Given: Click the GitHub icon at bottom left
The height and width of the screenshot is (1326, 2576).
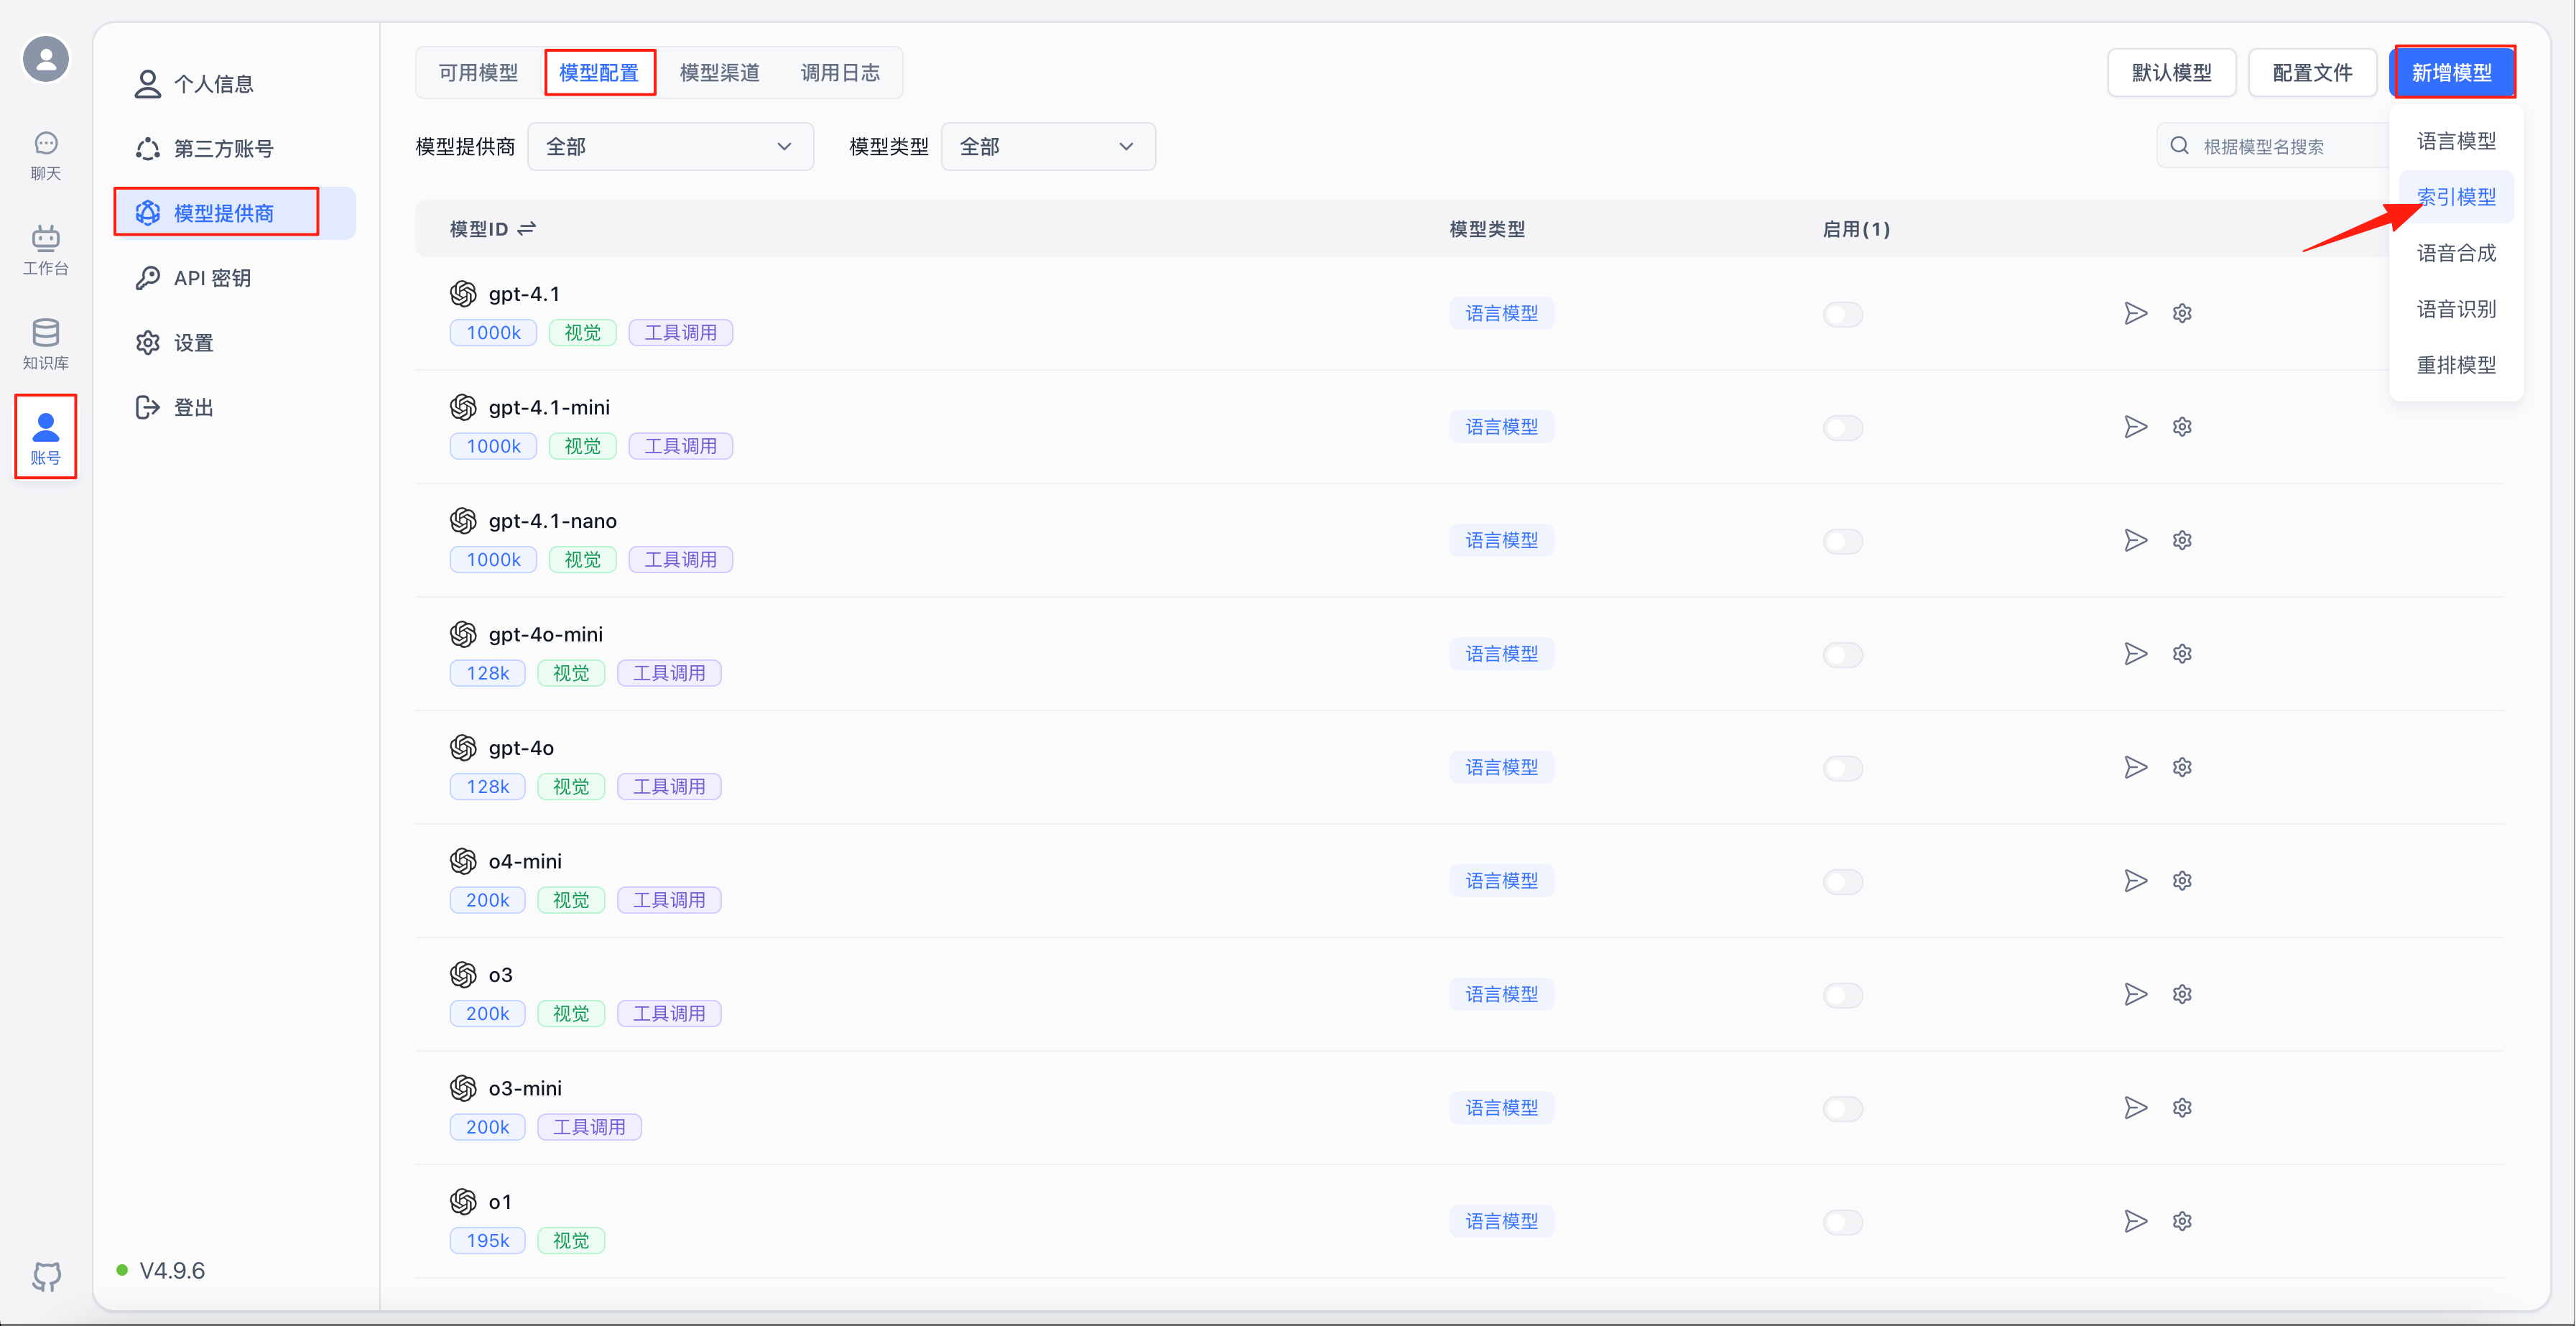Looking at the screenshot, I should pos(46,1276).
